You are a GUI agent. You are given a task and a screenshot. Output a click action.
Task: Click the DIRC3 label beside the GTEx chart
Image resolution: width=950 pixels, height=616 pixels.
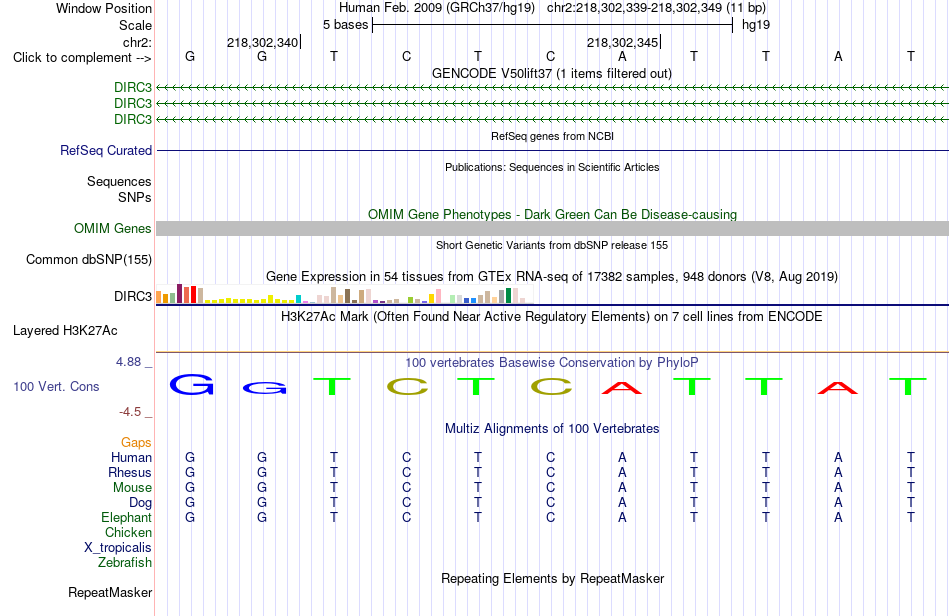pyautogui.click(x=133, y=296)
